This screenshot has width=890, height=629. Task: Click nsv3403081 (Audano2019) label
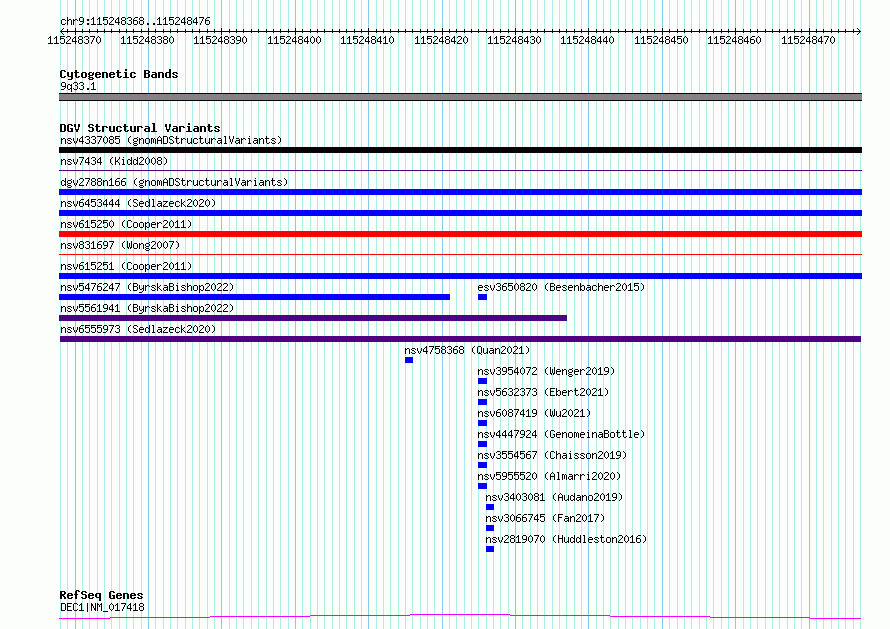(554, 497)
